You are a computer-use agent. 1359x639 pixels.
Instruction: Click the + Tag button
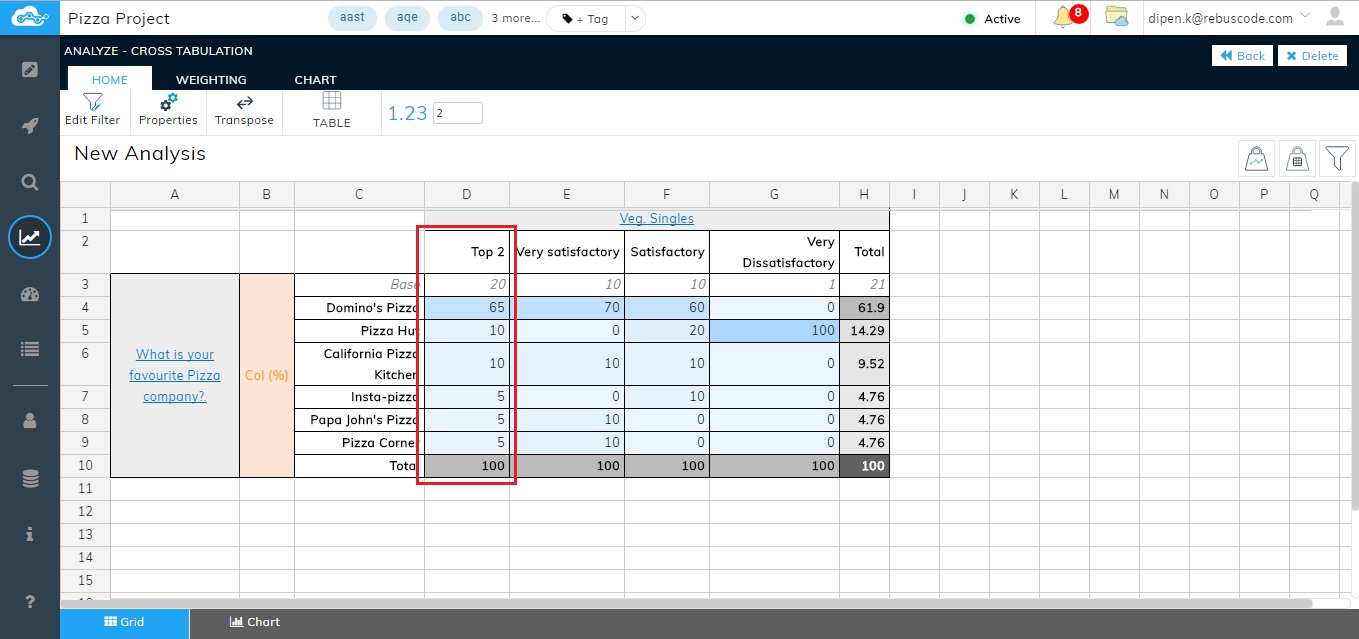tap(586, 18)
